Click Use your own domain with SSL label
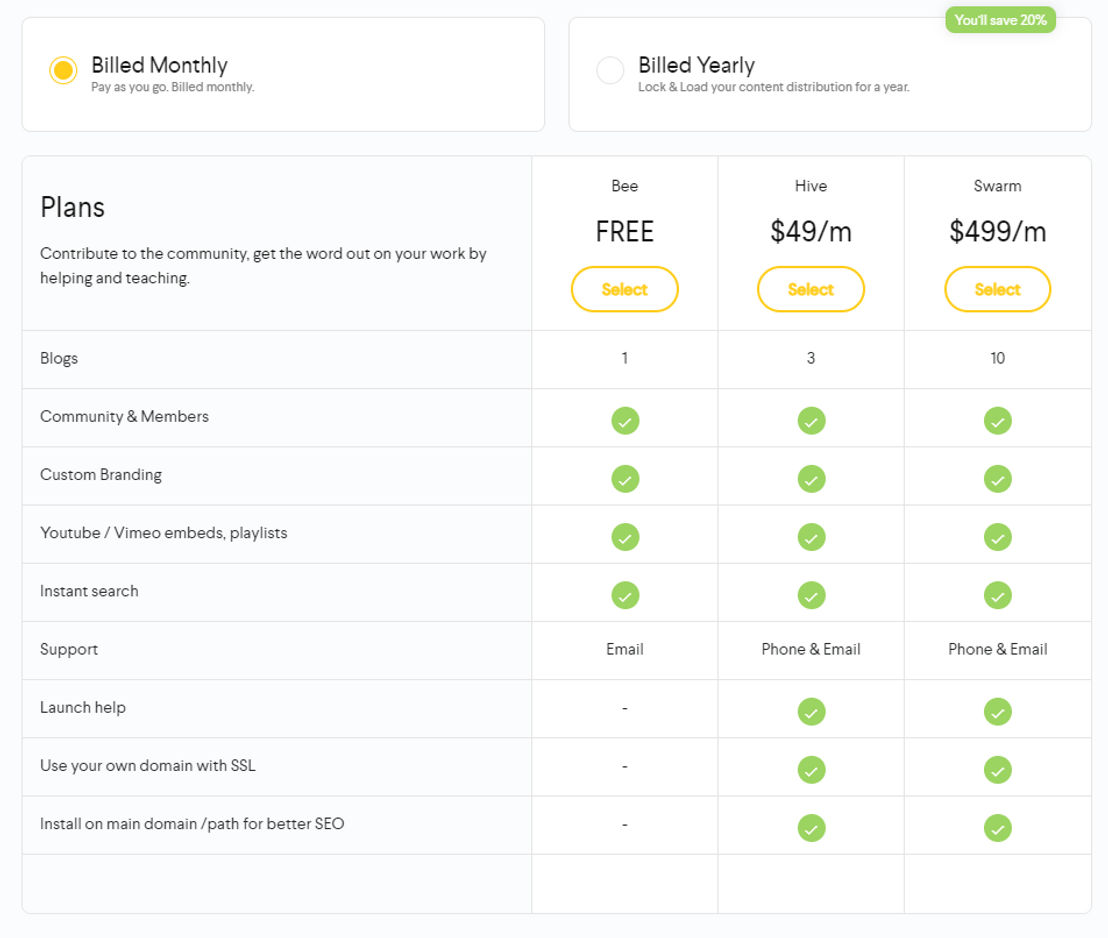 [148, 766]
